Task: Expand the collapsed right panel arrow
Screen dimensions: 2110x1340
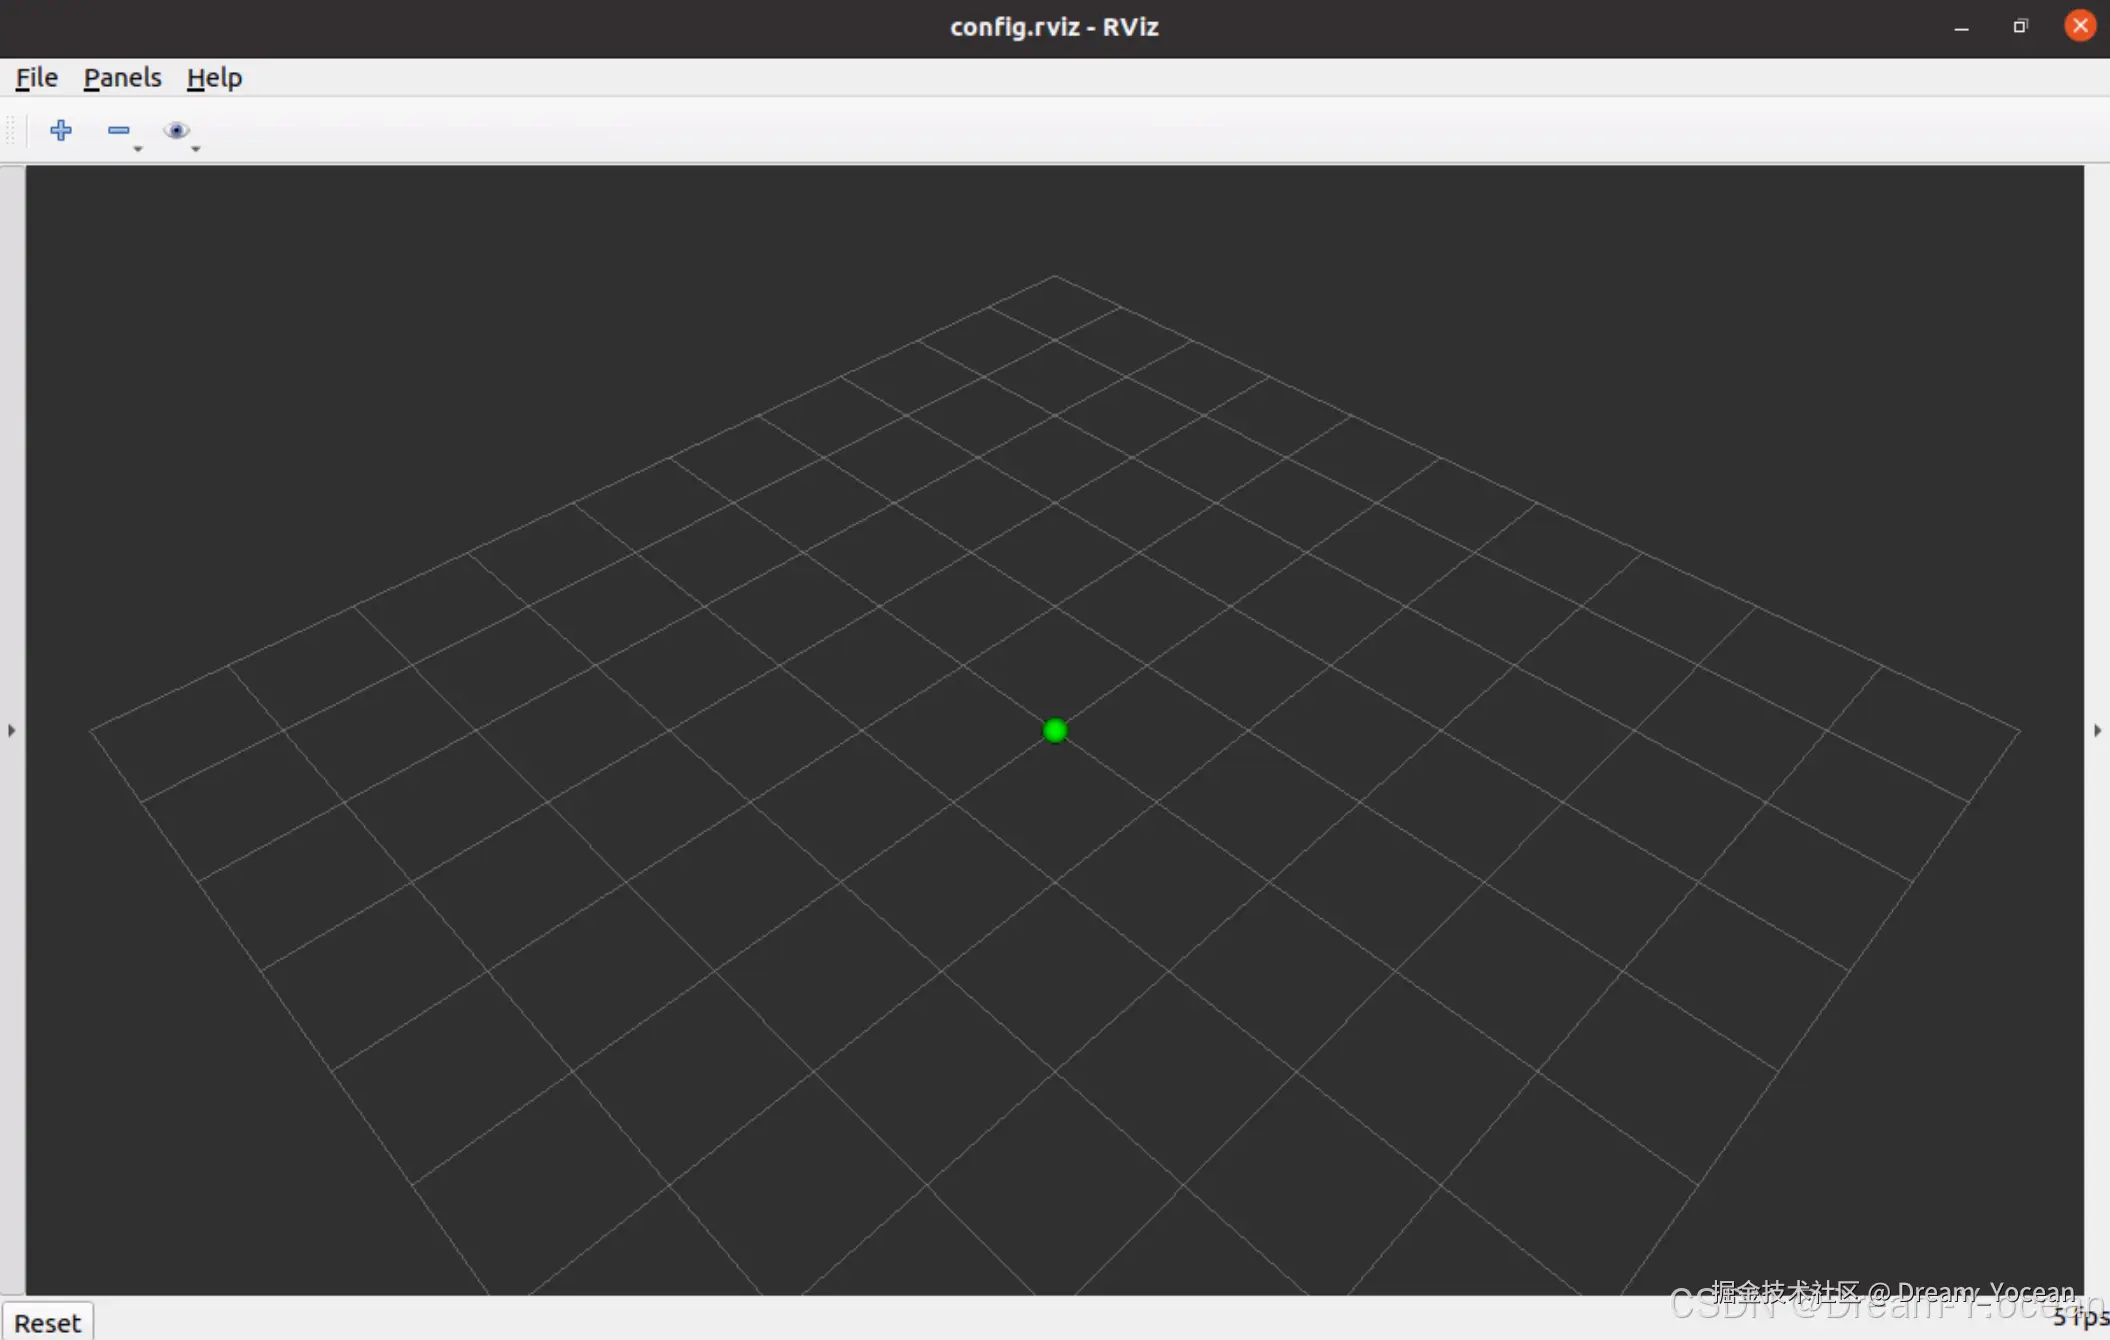Action: point(2097,731)
